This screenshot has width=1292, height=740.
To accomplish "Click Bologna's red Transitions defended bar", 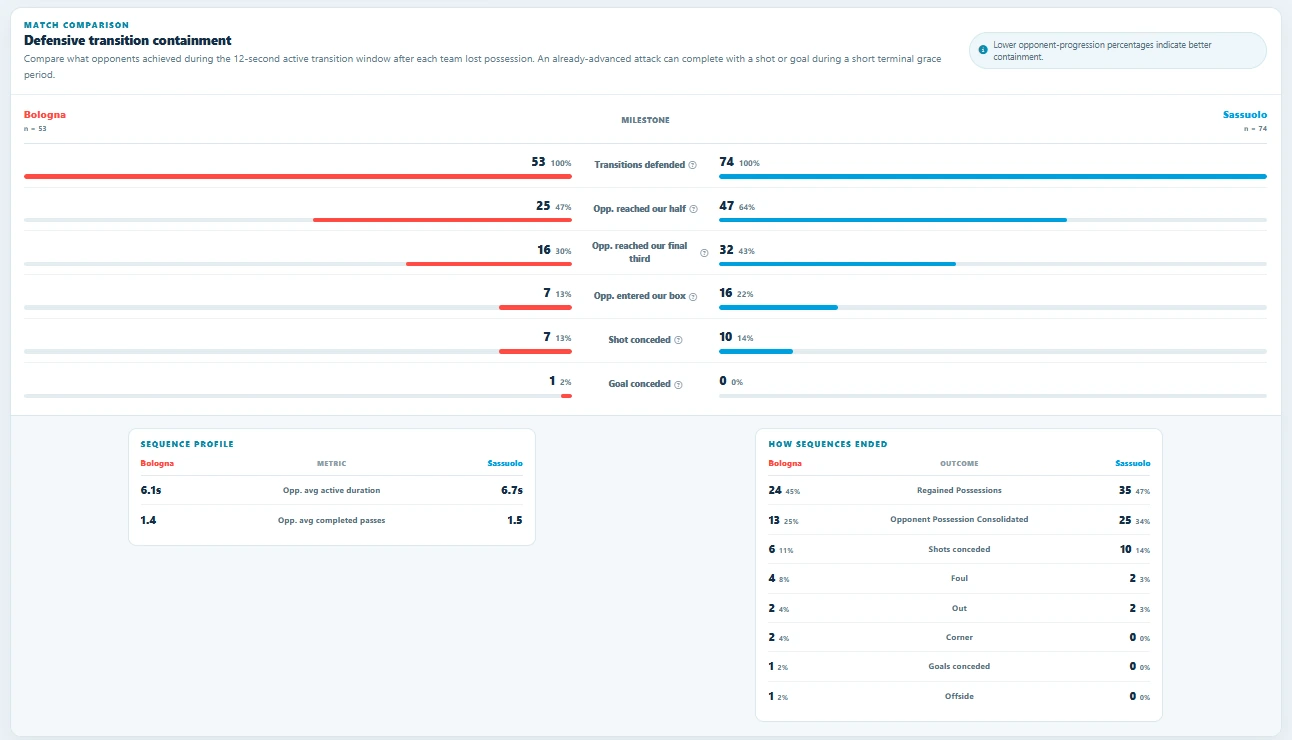I will coord(298,176).
